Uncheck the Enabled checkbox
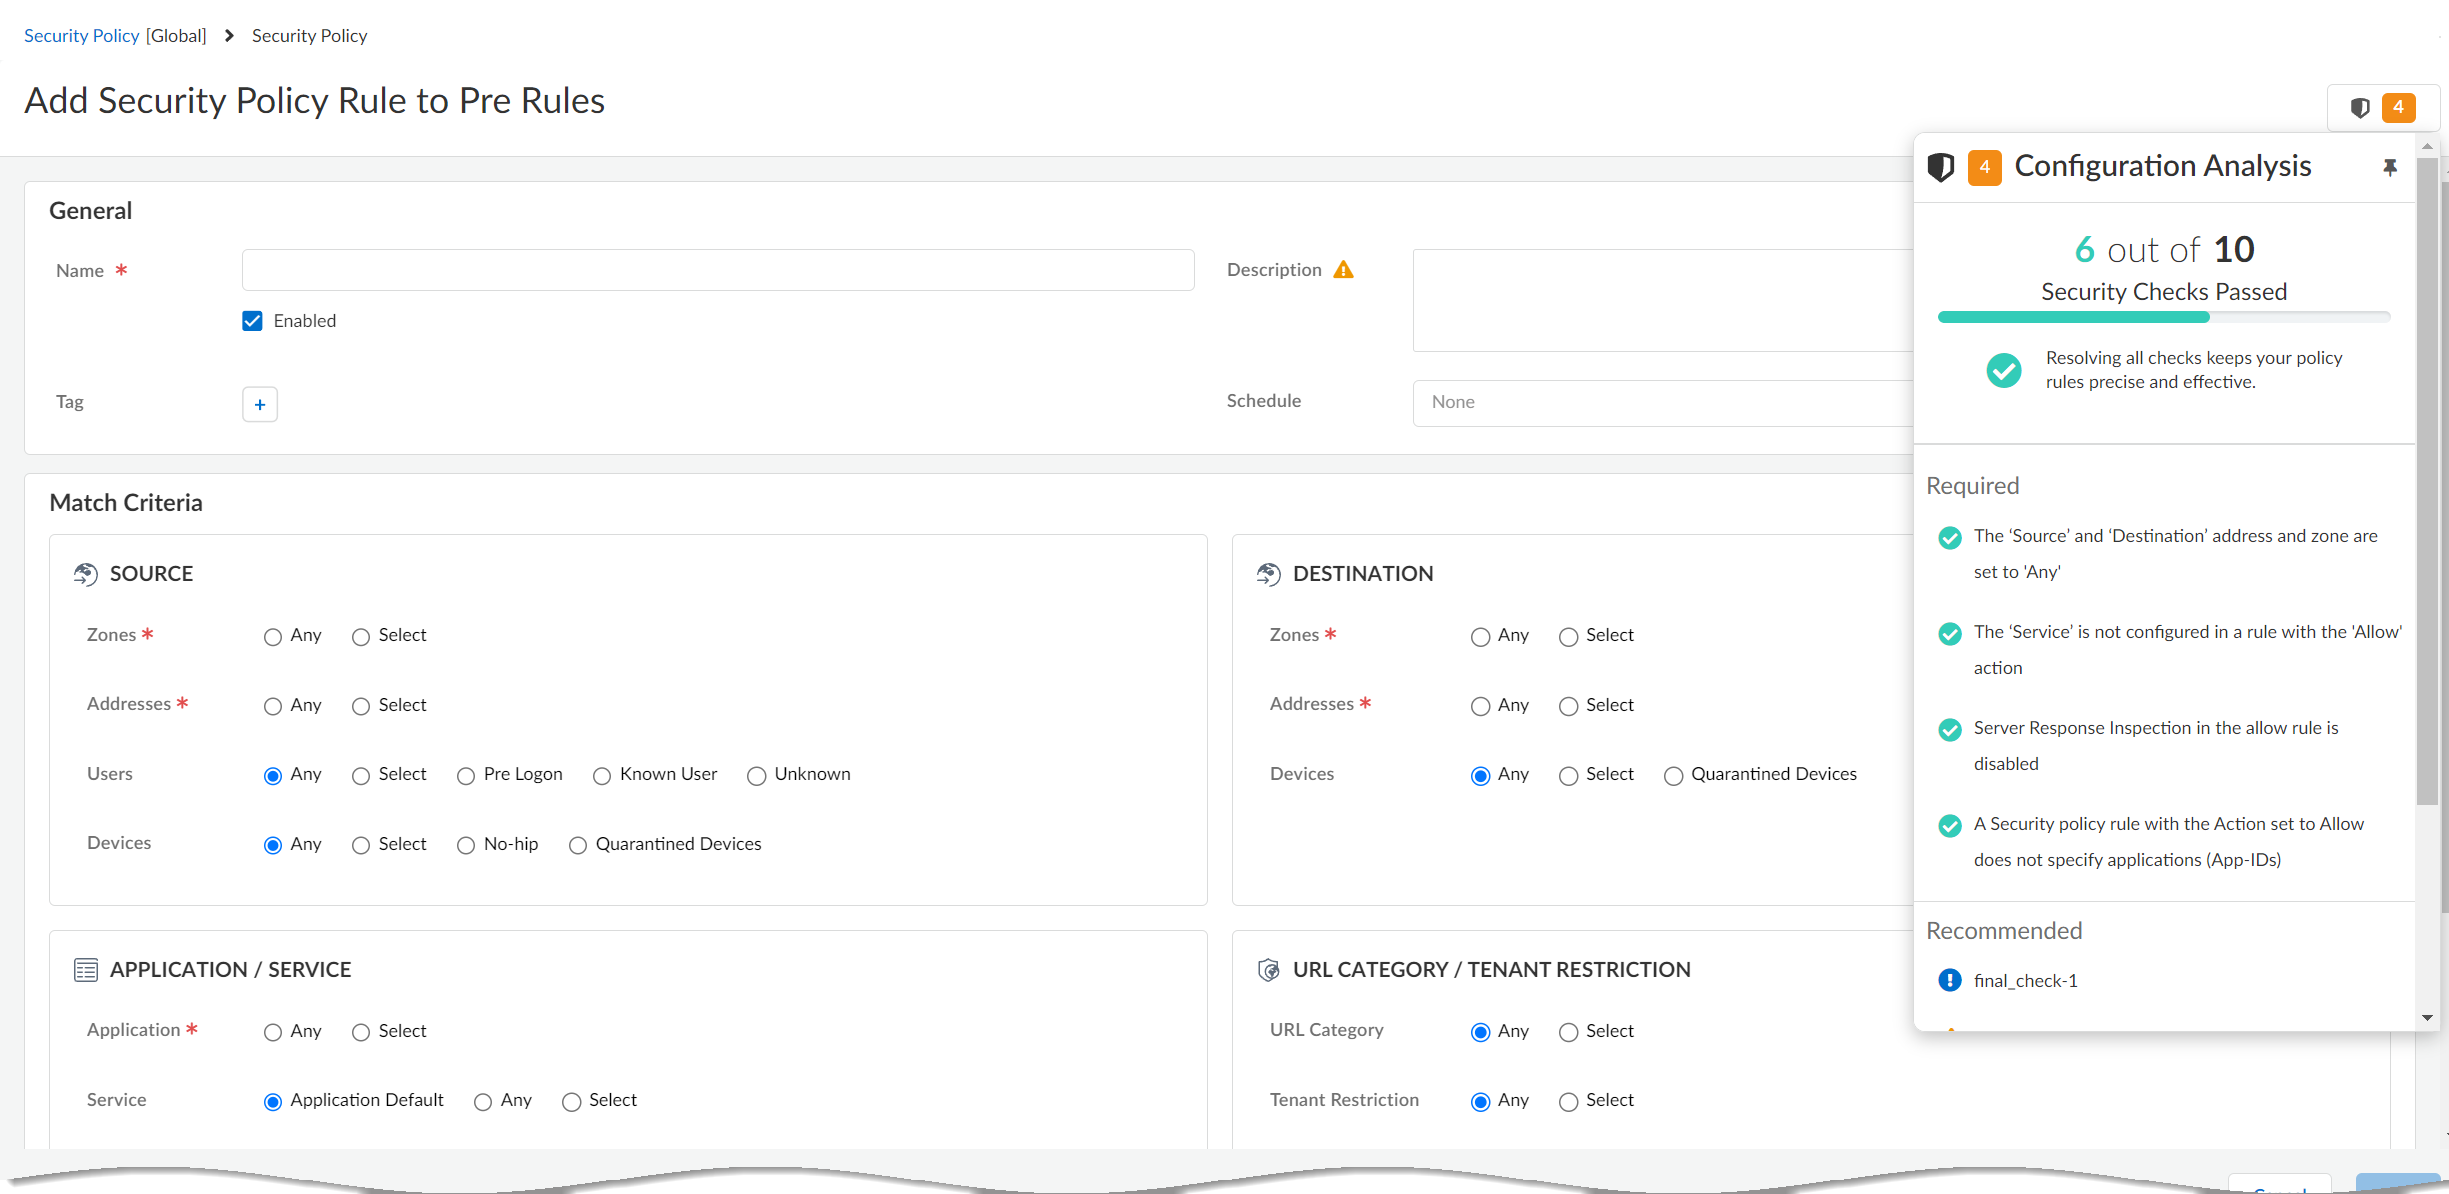The height and width of the screenshot is (1194, 2449). coord(252,321)
